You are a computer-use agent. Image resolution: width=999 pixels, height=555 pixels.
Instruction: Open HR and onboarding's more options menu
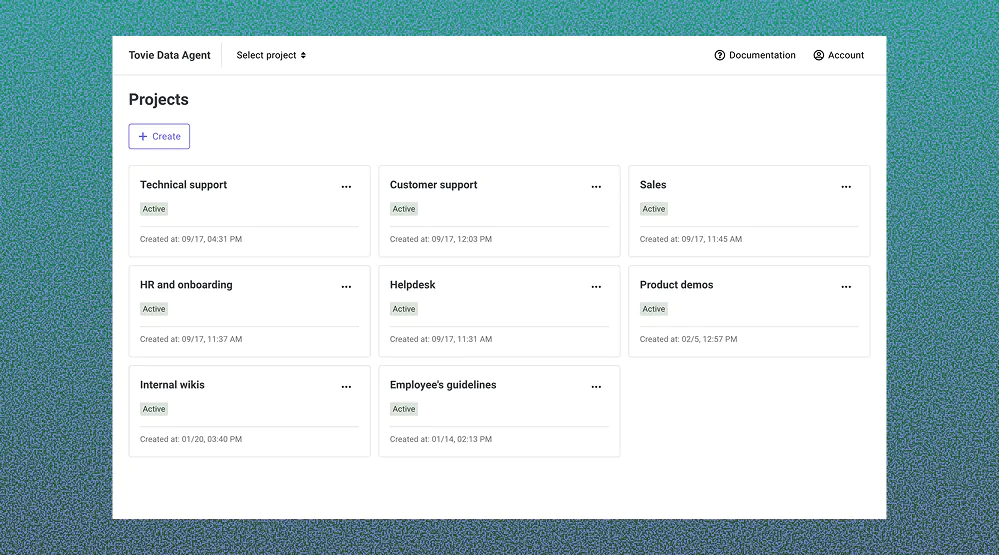pos(346,287)
